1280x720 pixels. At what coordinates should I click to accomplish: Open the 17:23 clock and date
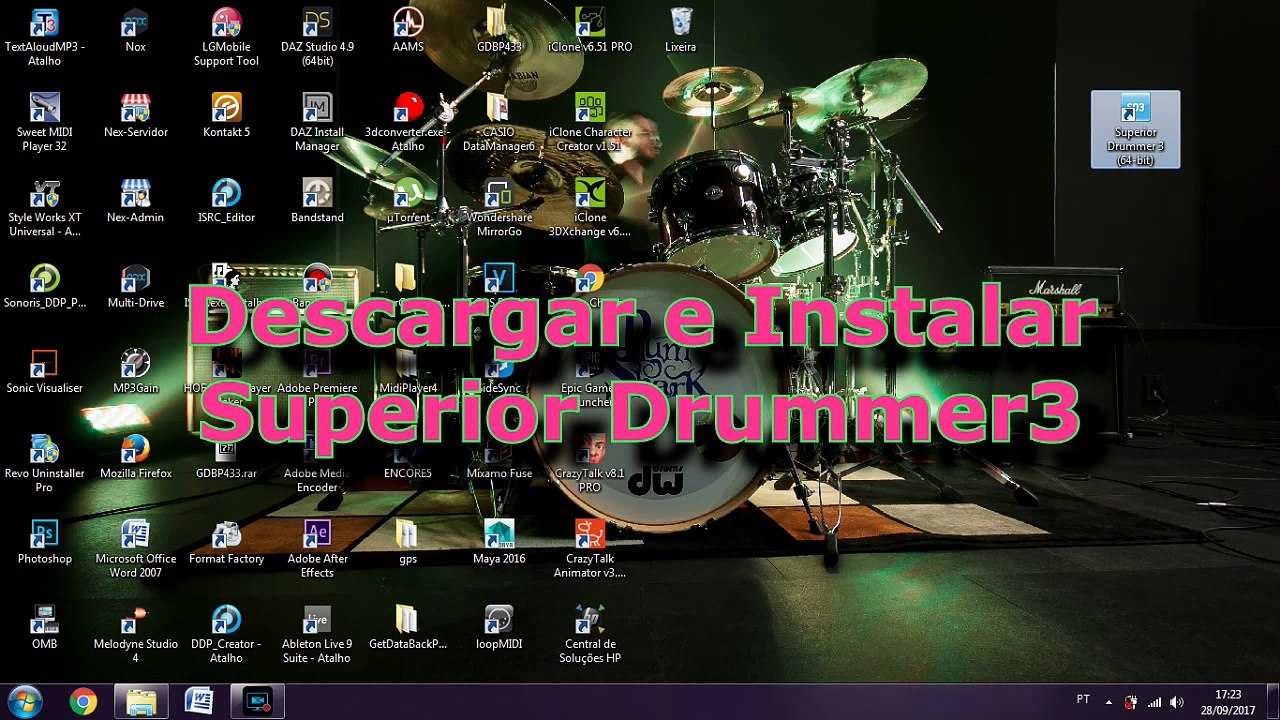[x=1228, y=702]
